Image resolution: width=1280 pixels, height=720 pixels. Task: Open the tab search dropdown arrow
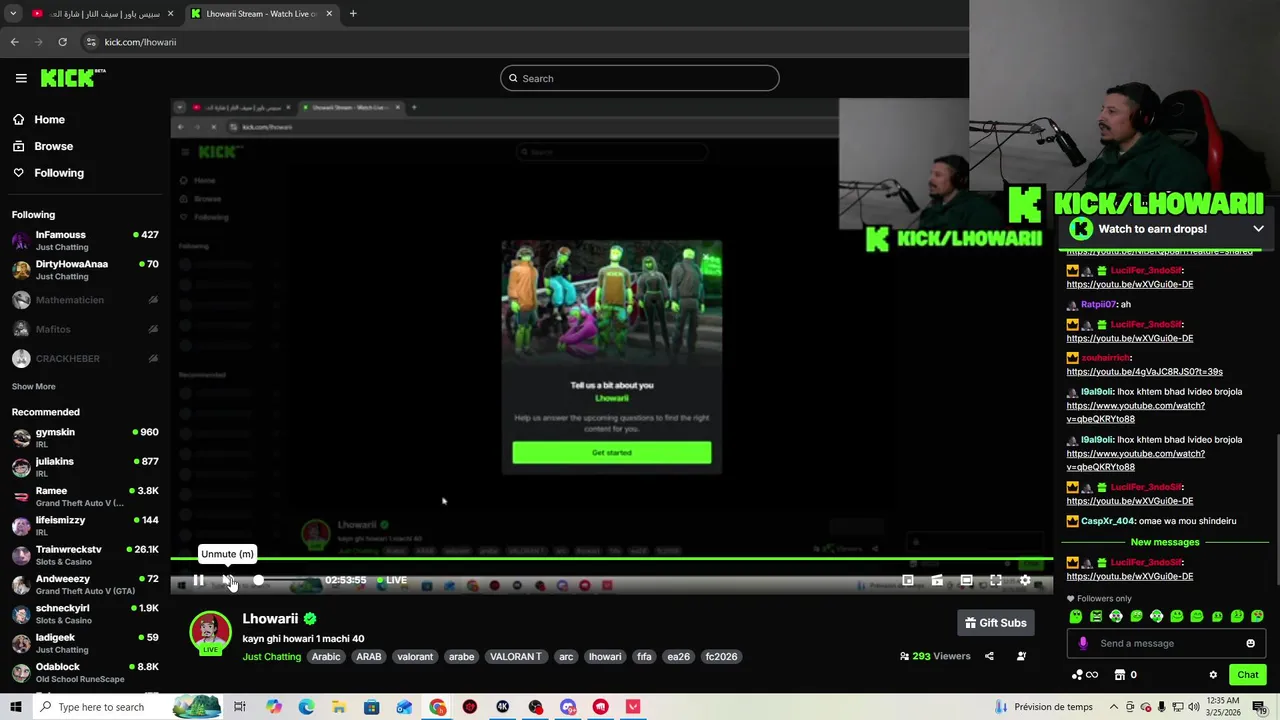tap(13, 14)
